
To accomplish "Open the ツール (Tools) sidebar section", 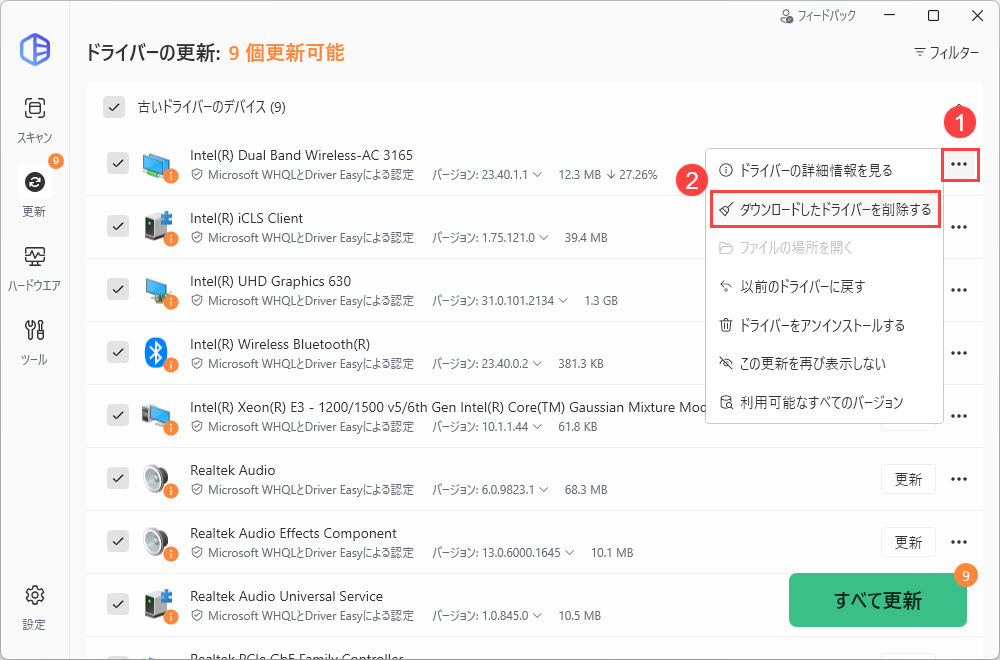I will [x=34, y=342].
